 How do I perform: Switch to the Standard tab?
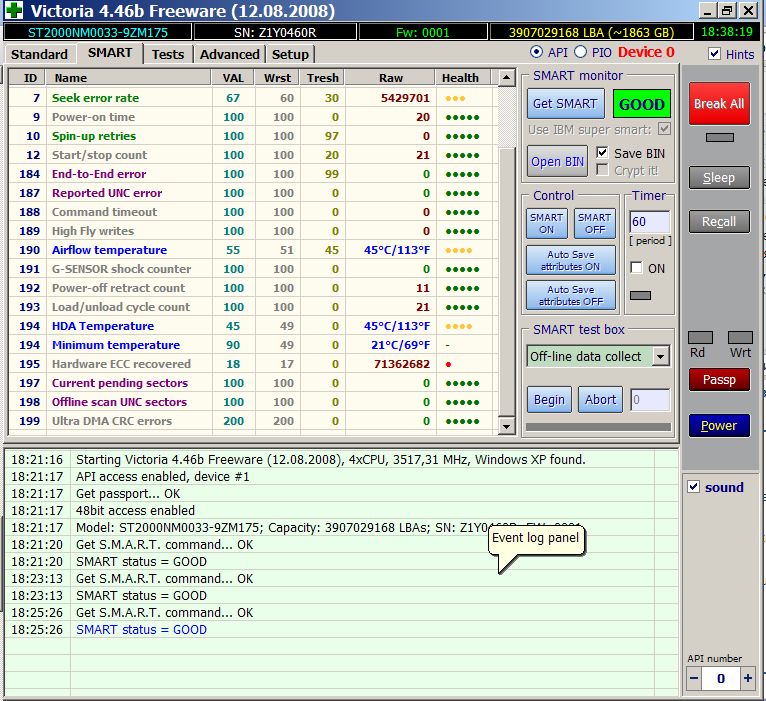pyautogui.click(x=40, y=54)
